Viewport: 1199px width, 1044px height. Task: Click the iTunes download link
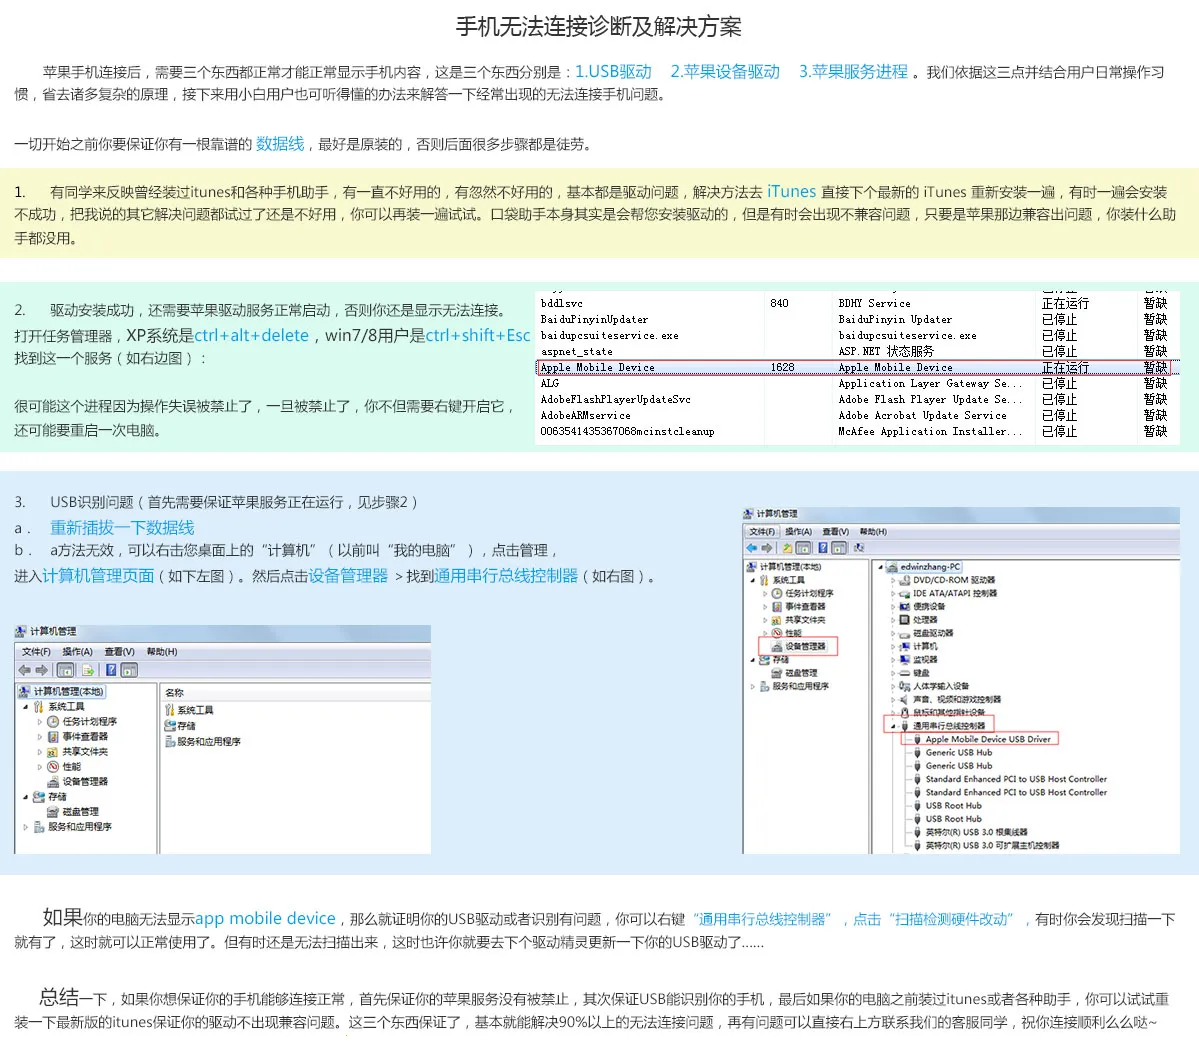pos(791,190)
